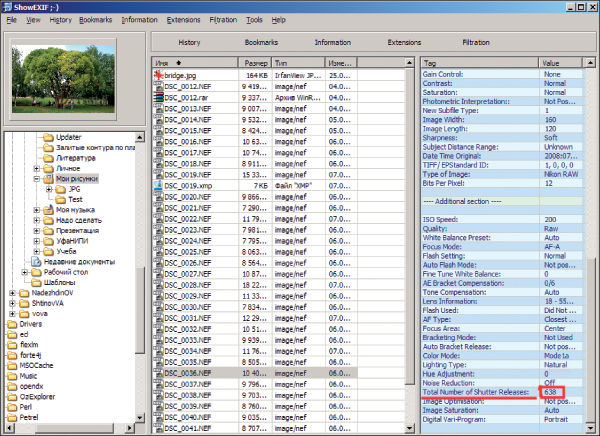Click the Drivers folder icon
600x436 pixels.
click(x=10, y=324)
